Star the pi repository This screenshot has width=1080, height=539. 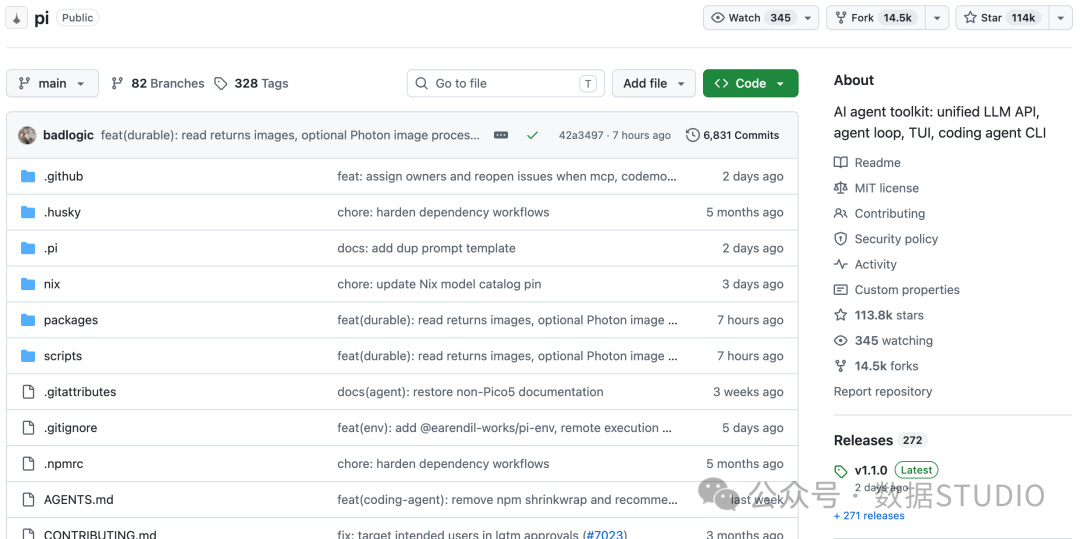pos(1002,18)
